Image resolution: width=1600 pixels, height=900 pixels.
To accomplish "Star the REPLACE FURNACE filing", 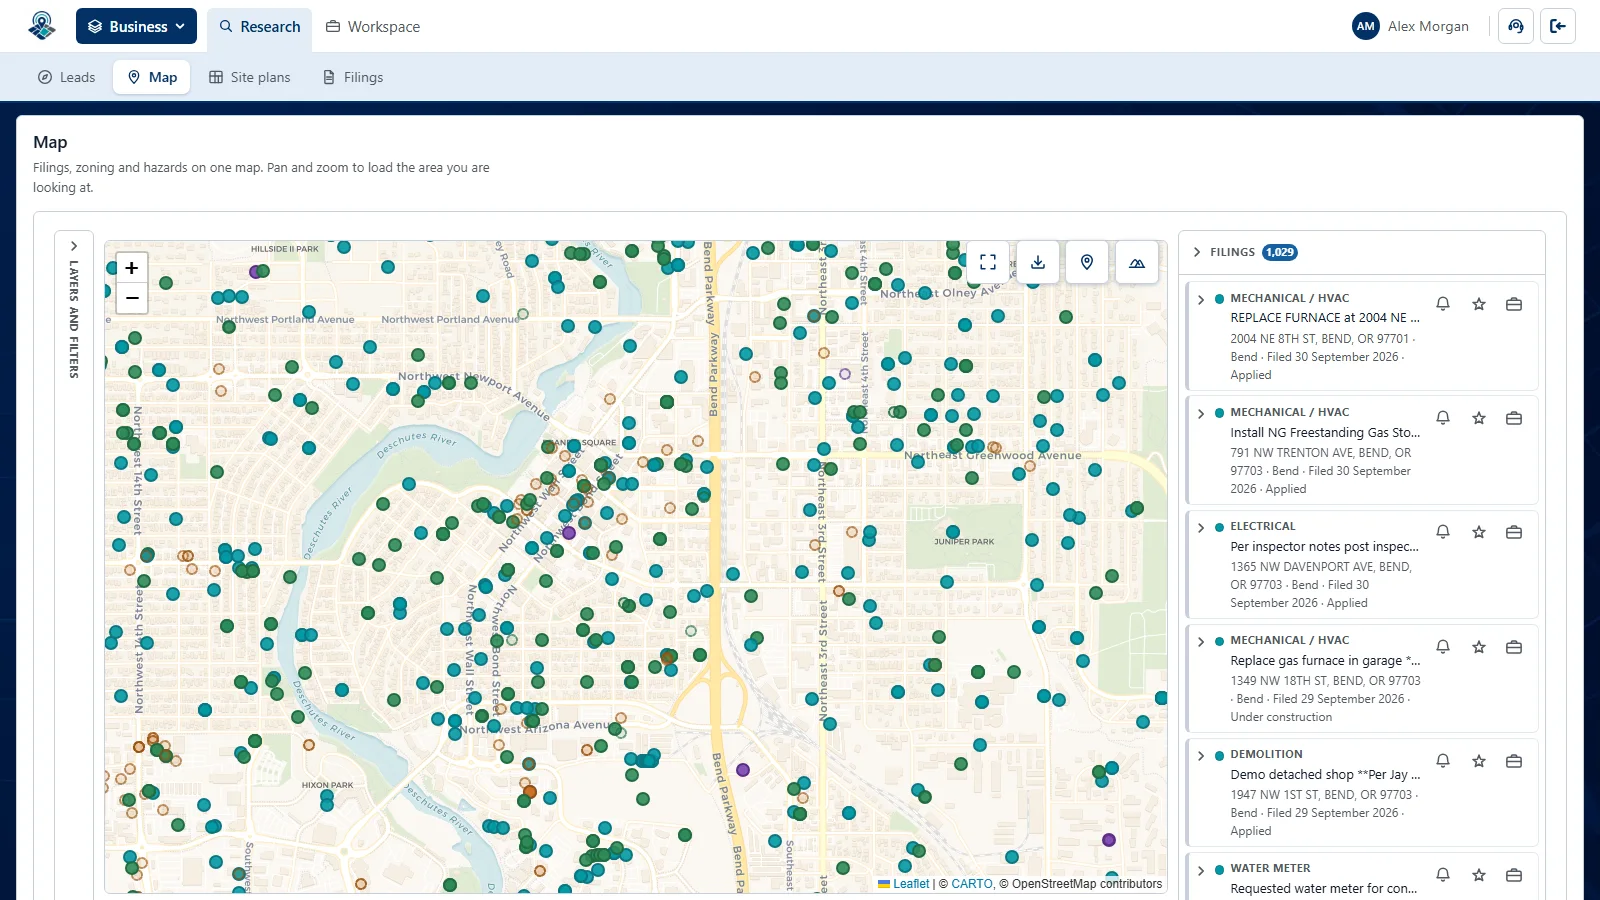I will (1479, 304).
